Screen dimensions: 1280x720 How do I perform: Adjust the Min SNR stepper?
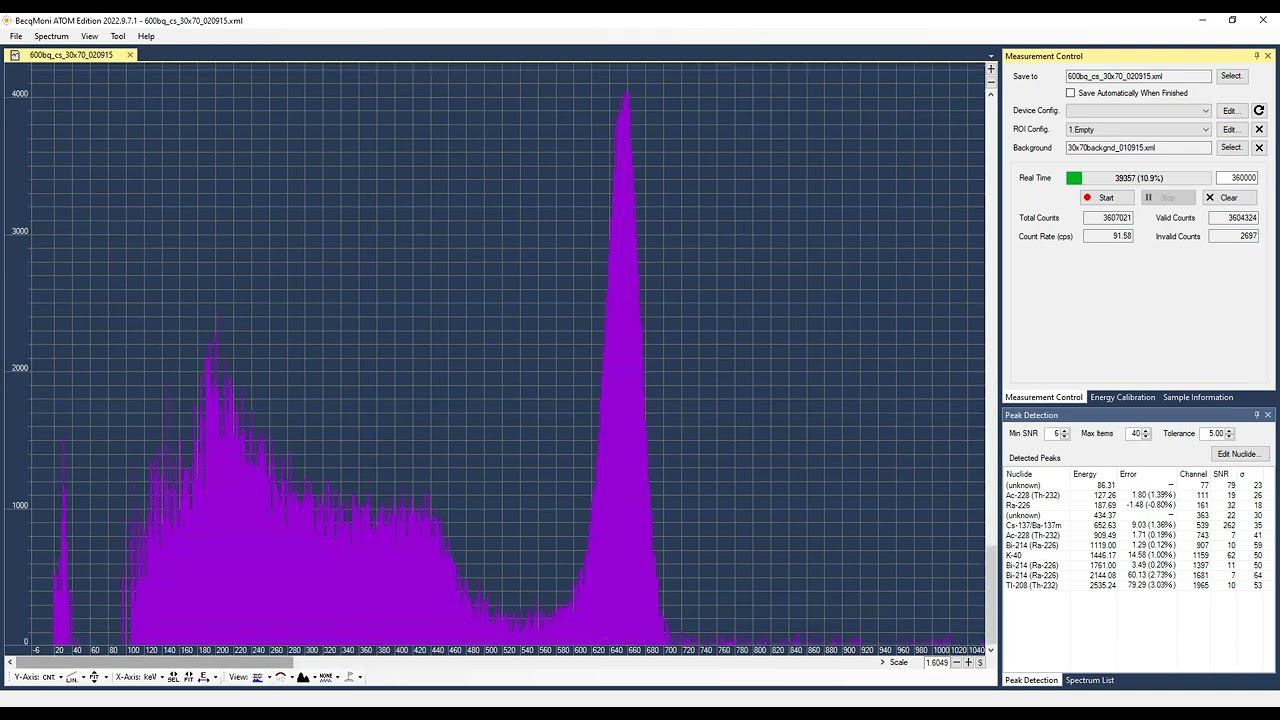pos(1064,433)
